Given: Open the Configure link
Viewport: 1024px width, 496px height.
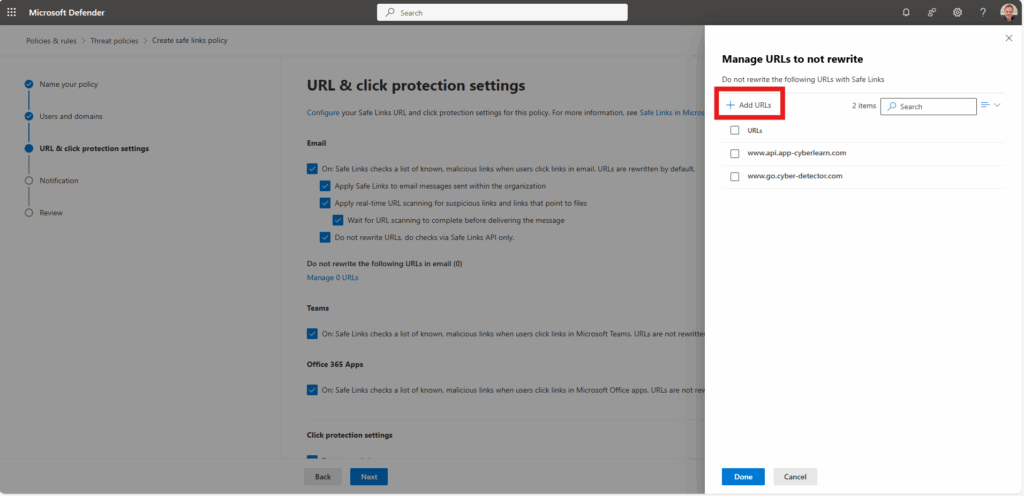Looking at the screenshot, I should click(323, 113).
